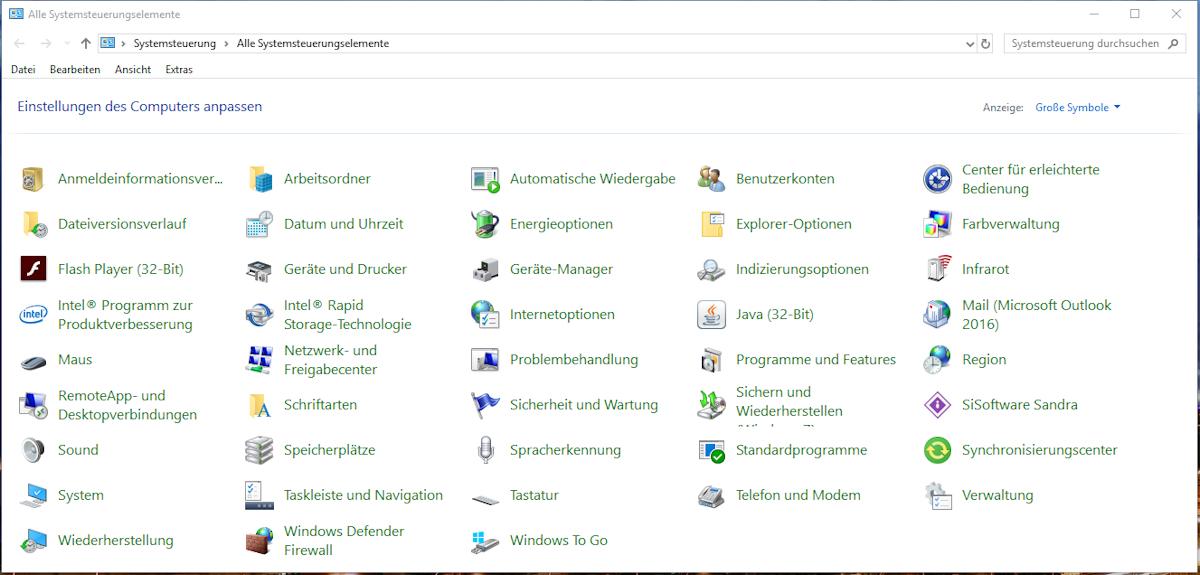Open the Farbverwaltung icon
Image resolution: width=1200 pixels, height=575 pixels.
pos(937,224)
